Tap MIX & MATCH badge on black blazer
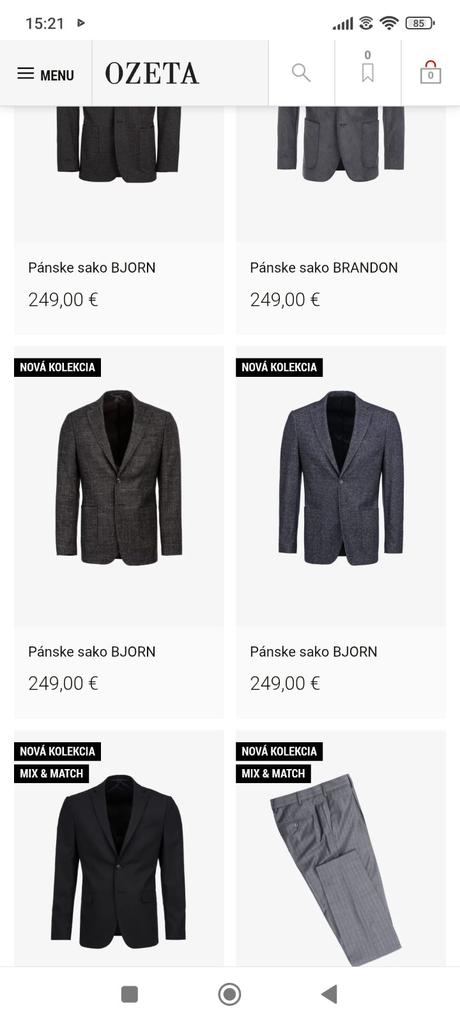The image size is (460, 1022). [51, 774]
